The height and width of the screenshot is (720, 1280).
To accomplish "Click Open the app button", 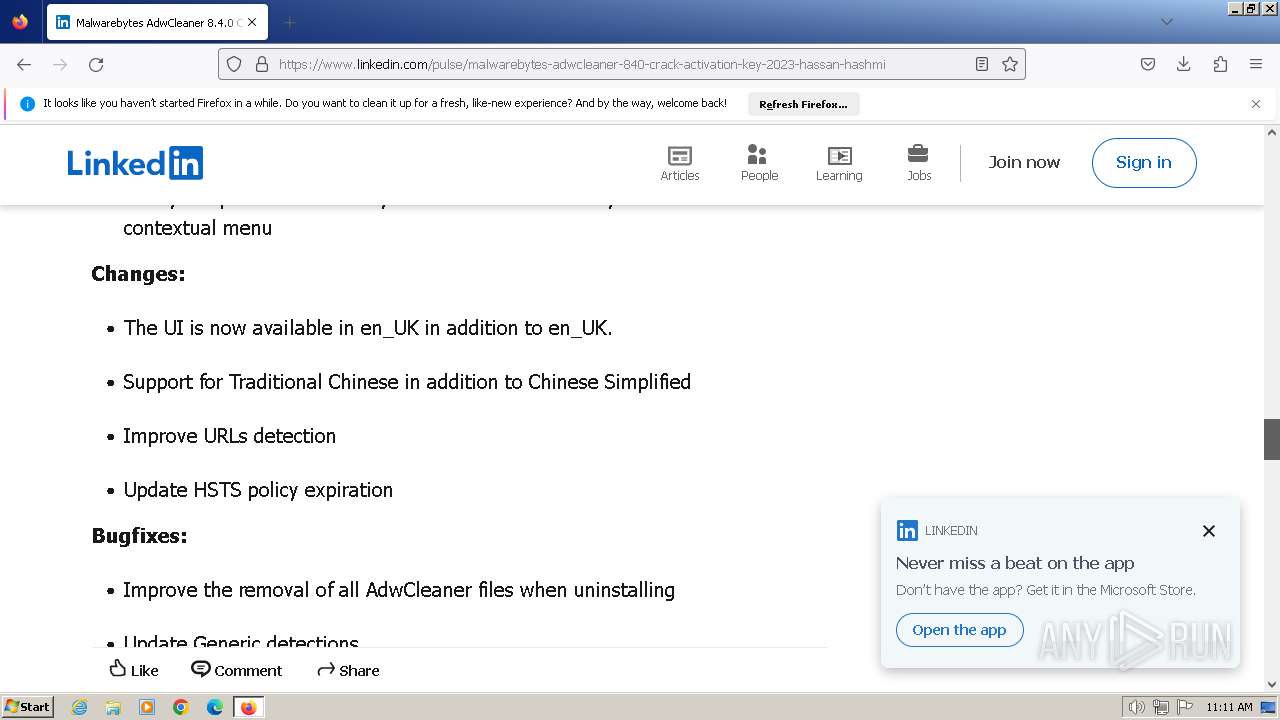I will point(959,630).
